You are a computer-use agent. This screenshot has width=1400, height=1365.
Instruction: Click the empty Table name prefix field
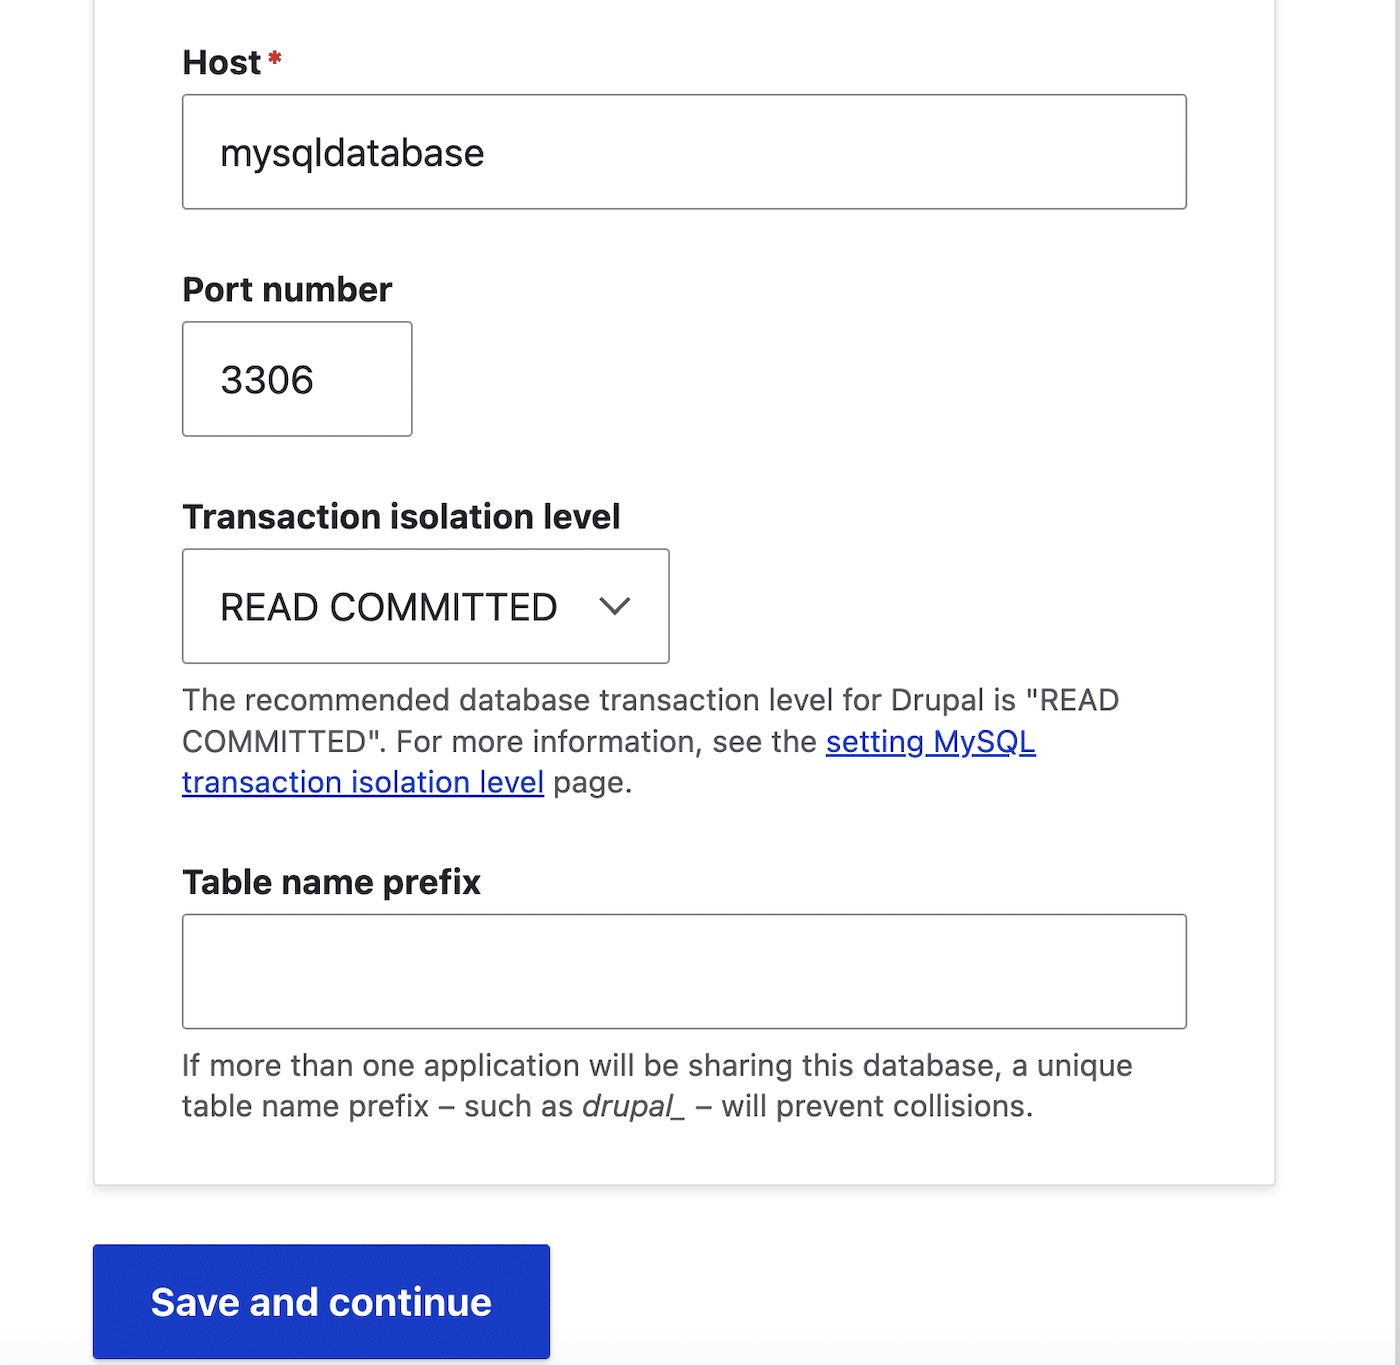click(x=683, y=970)
